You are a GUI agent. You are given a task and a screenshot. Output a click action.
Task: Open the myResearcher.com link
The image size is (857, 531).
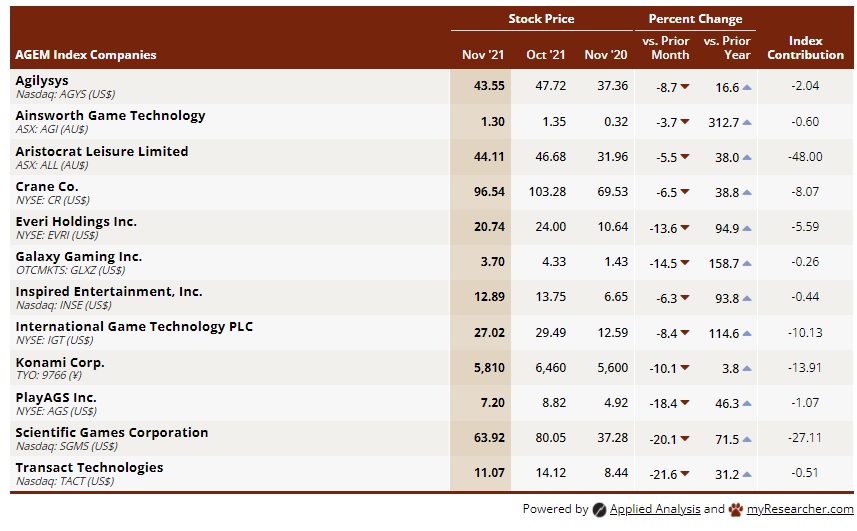pyautogui.click(x=800, y=509)
